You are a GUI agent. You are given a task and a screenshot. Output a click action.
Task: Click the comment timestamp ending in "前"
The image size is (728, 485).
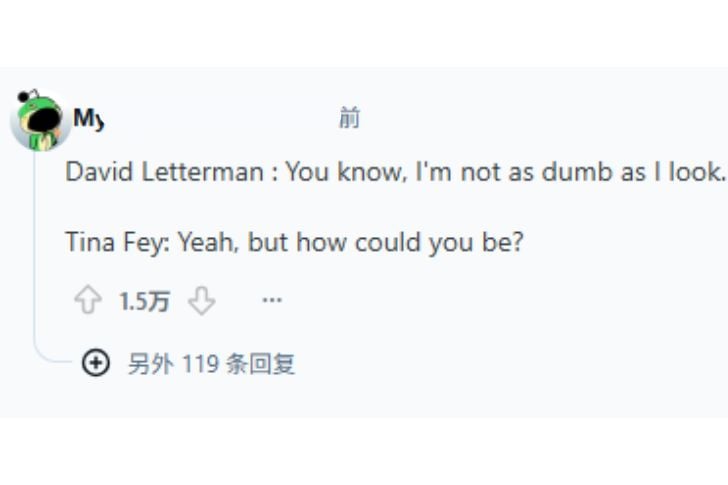point(349,119)
